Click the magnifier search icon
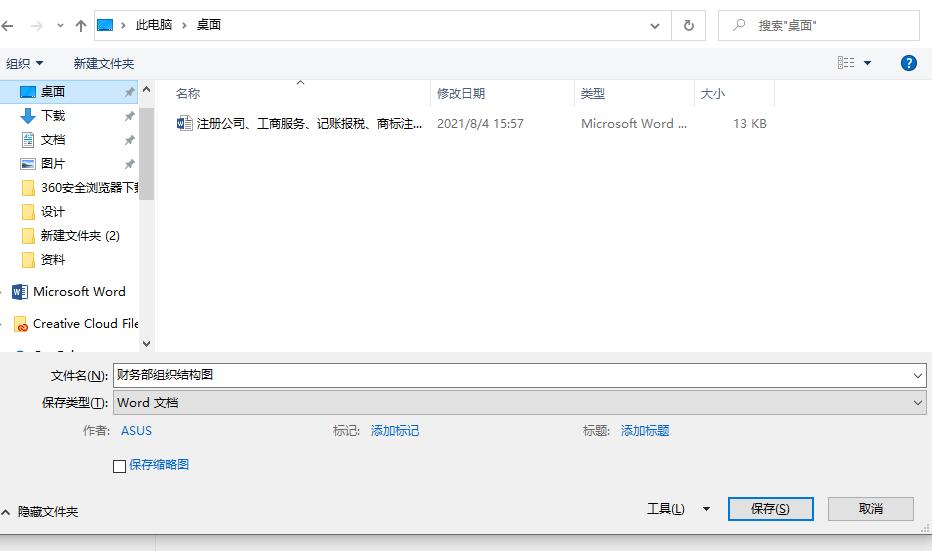Screen dimensions: 932x551 (739, 25)
